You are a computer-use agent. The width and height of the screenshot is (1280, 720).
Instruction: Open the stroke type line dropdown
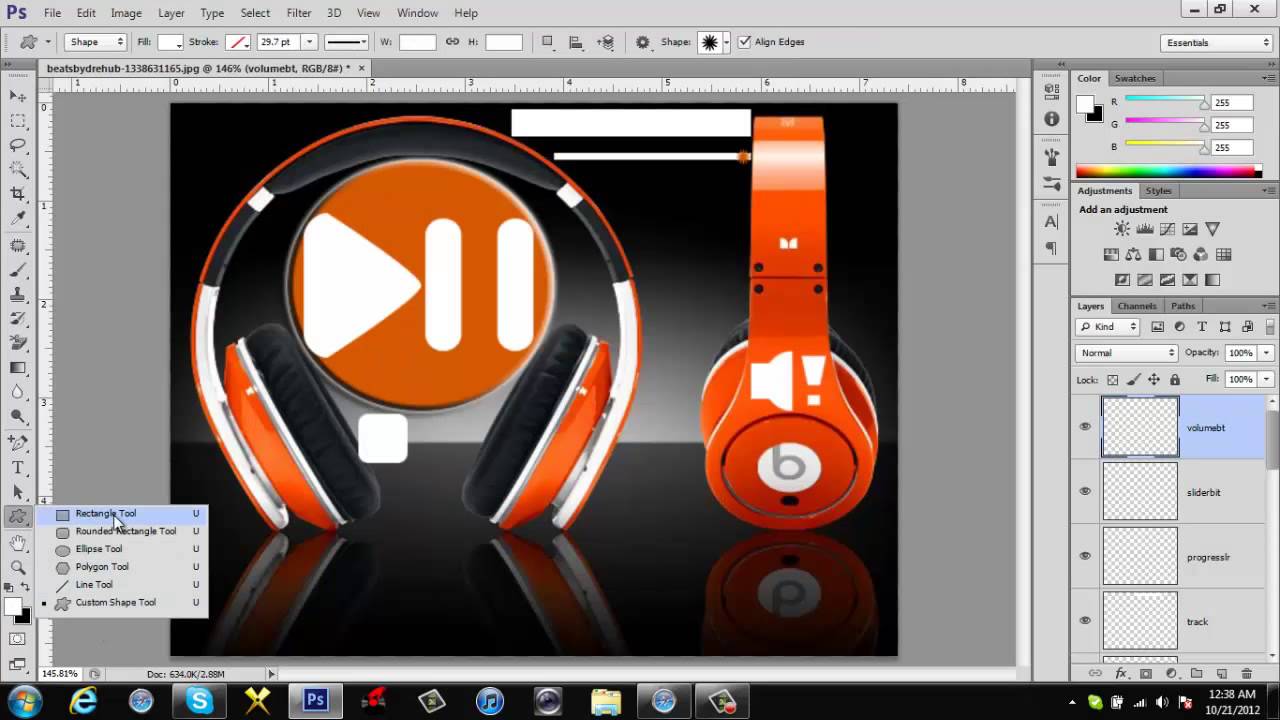click(x=346, y=42)
